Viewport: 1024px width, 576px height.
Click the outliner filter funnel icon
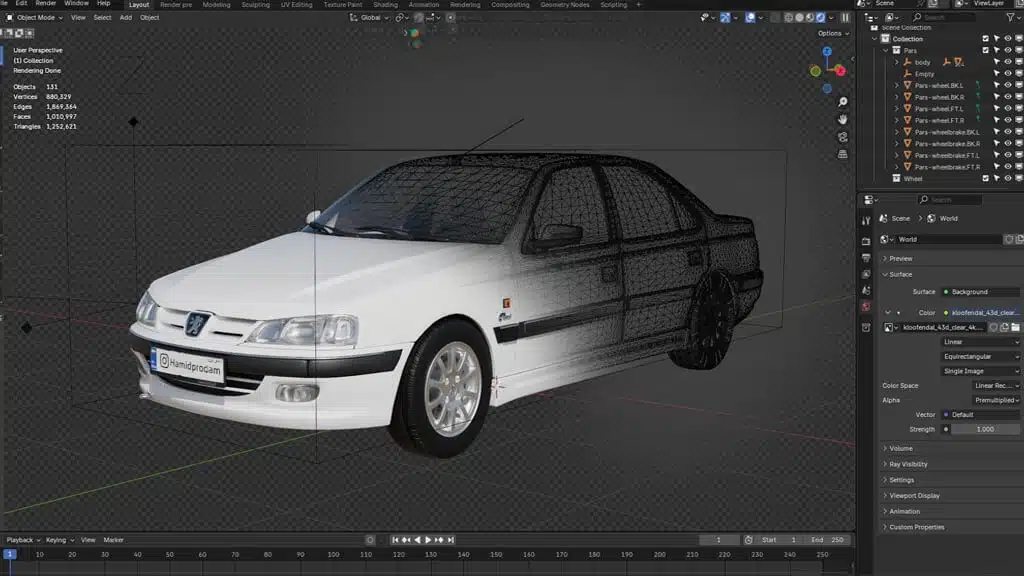point(1010,18)
